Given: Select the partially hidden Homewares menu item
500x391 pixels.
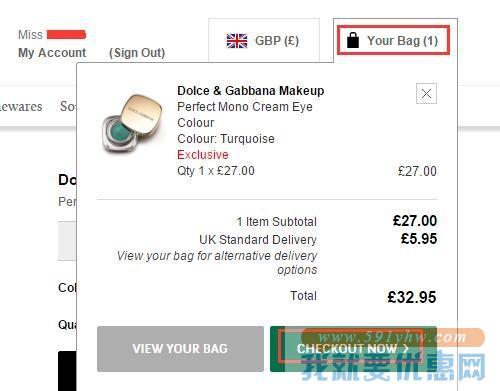Looking at the screenshot, I should click(x=21, y=107).
